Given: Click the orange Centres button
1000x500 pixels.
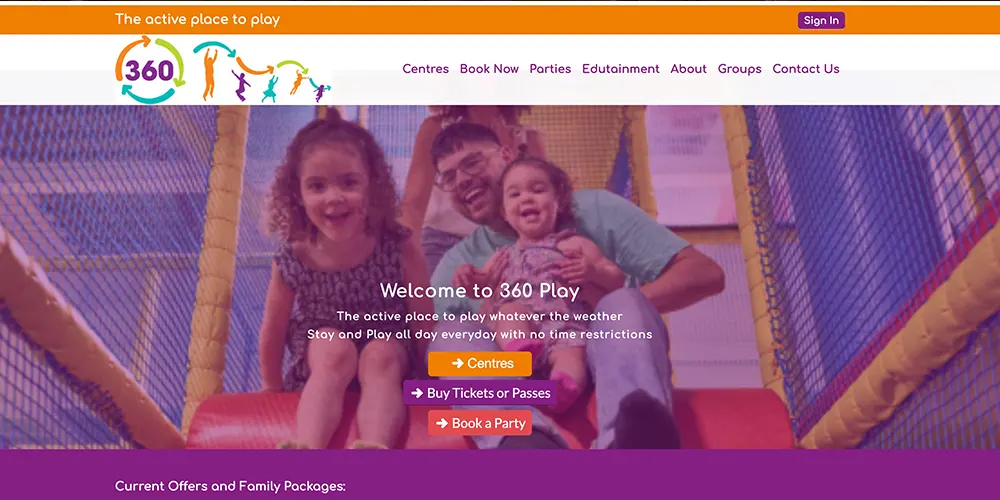Looking at the screenshot, I should [480, 364].
